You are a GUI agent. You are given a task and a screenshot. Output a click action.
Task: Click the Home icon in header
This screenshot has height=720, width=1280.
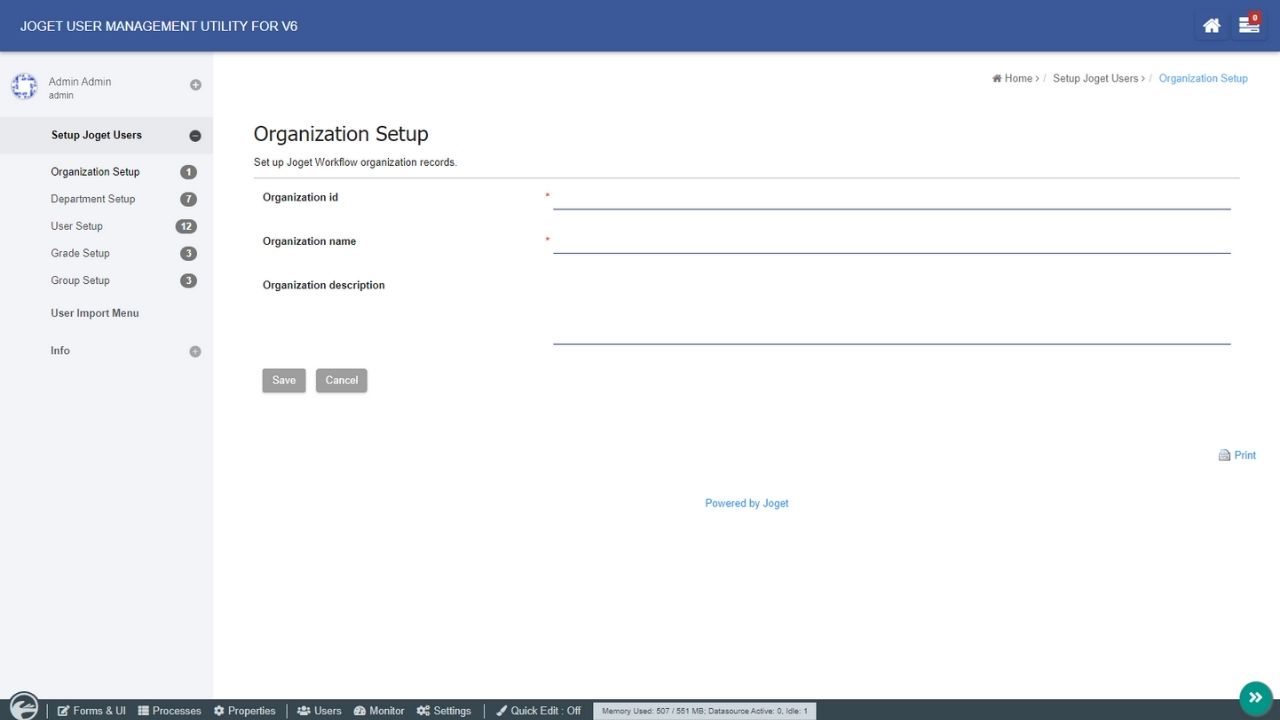pyautogui.click(x=1211, y=26)
